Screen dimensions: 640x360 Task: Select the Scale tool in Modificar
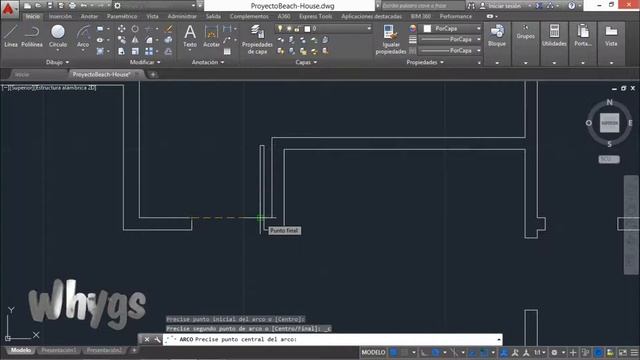coord(135,51)
